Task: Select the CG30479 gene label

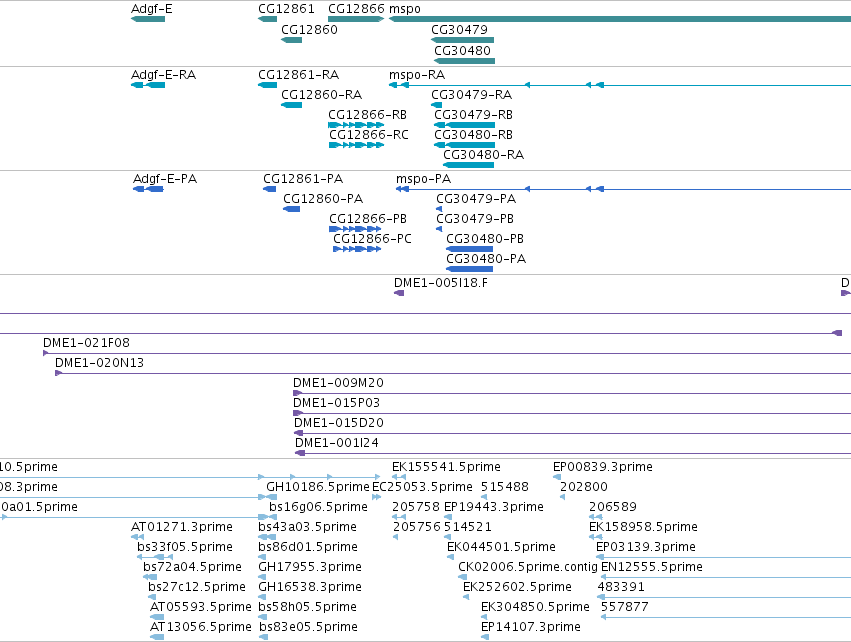Action: [x=460, y=29]
